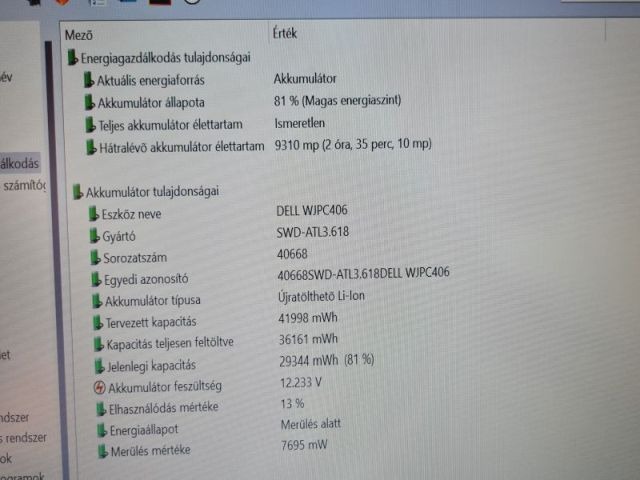Image resolution: width=640 pixels, height=480 pixels.
Task: Click the value '29344 mWh (81 %)'
Action: click(327, 360)
